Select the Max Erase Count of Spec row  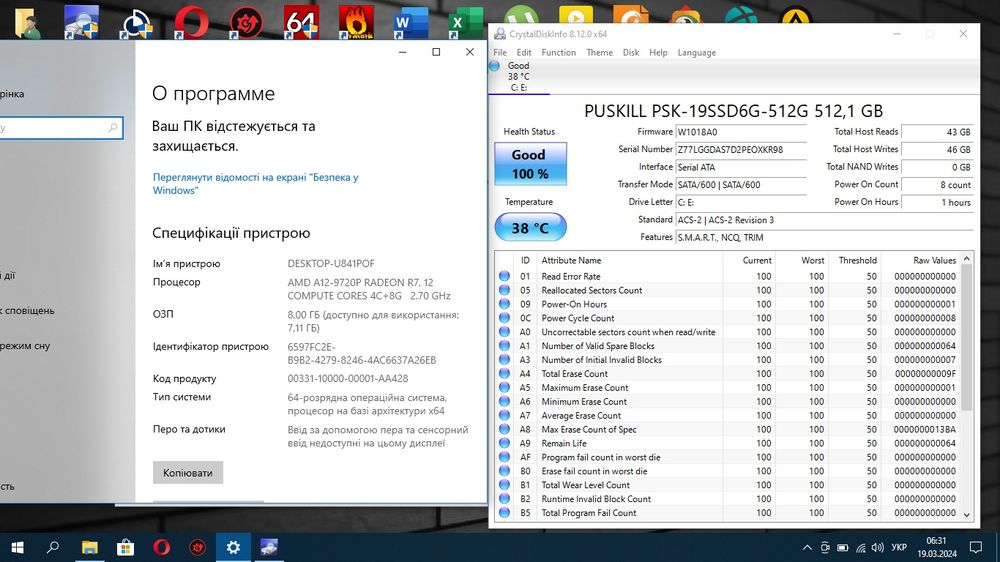727,429
